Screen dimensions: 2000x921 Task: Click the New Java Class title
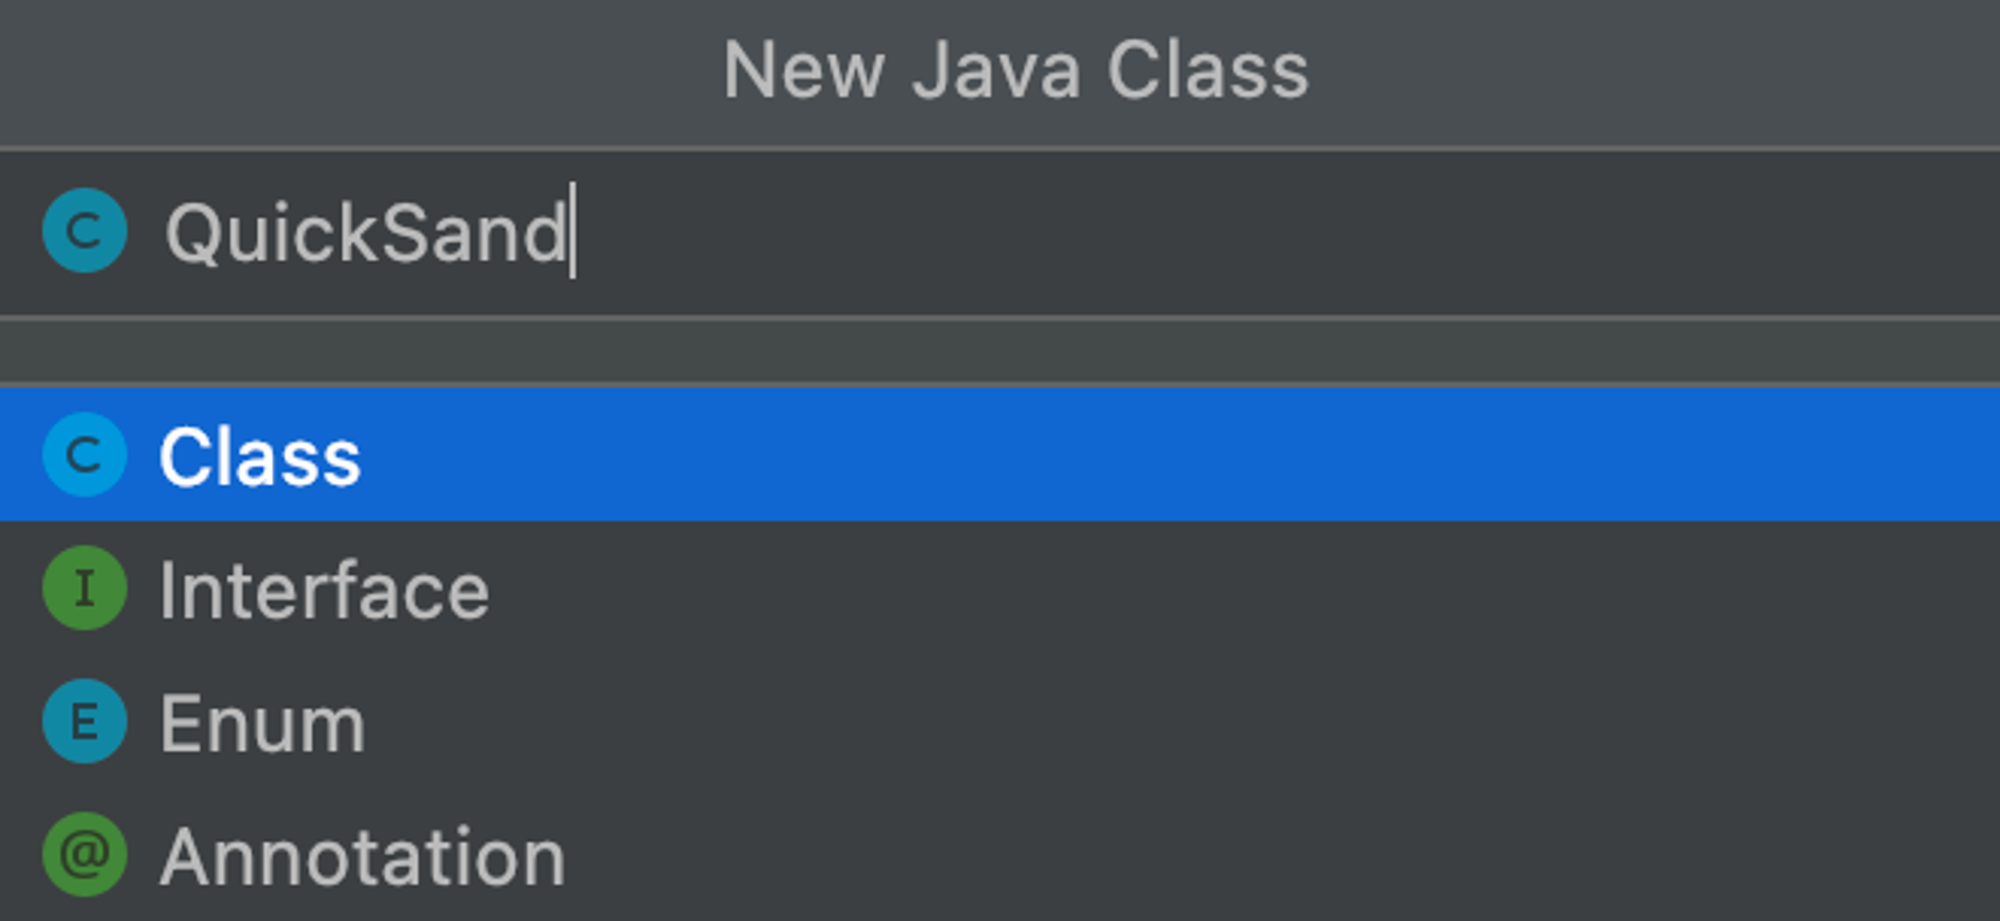[x=1015, y=70]
